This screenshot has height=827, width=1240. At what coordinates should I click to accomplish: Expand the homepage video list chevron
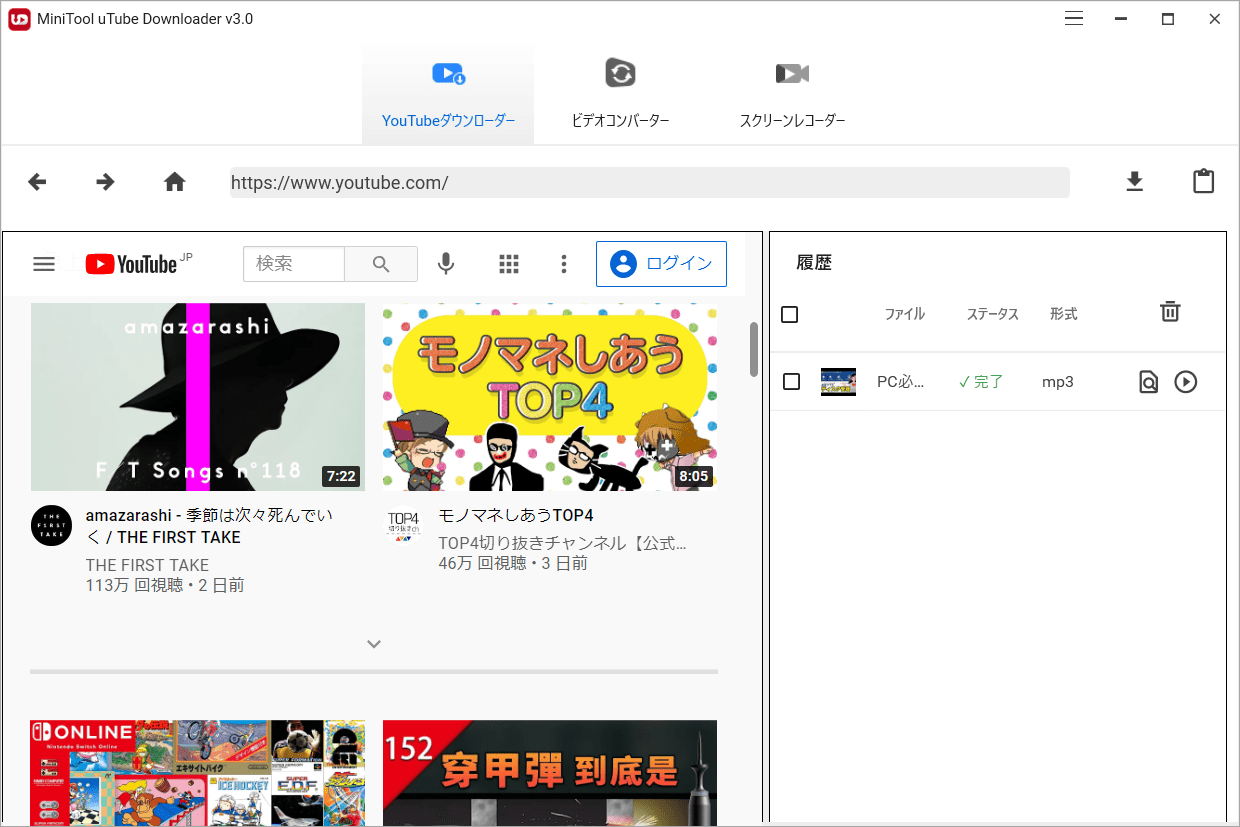(373, 644)
